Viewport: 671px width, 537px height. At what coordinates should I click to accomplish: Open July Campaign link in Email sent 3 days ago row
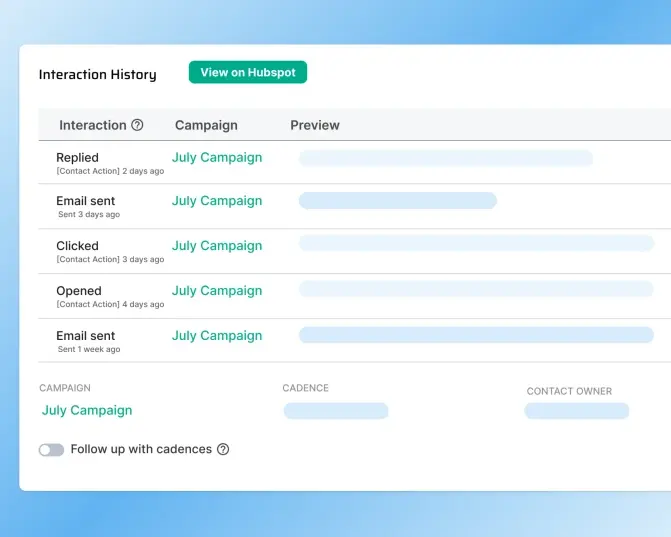(217, 201)
